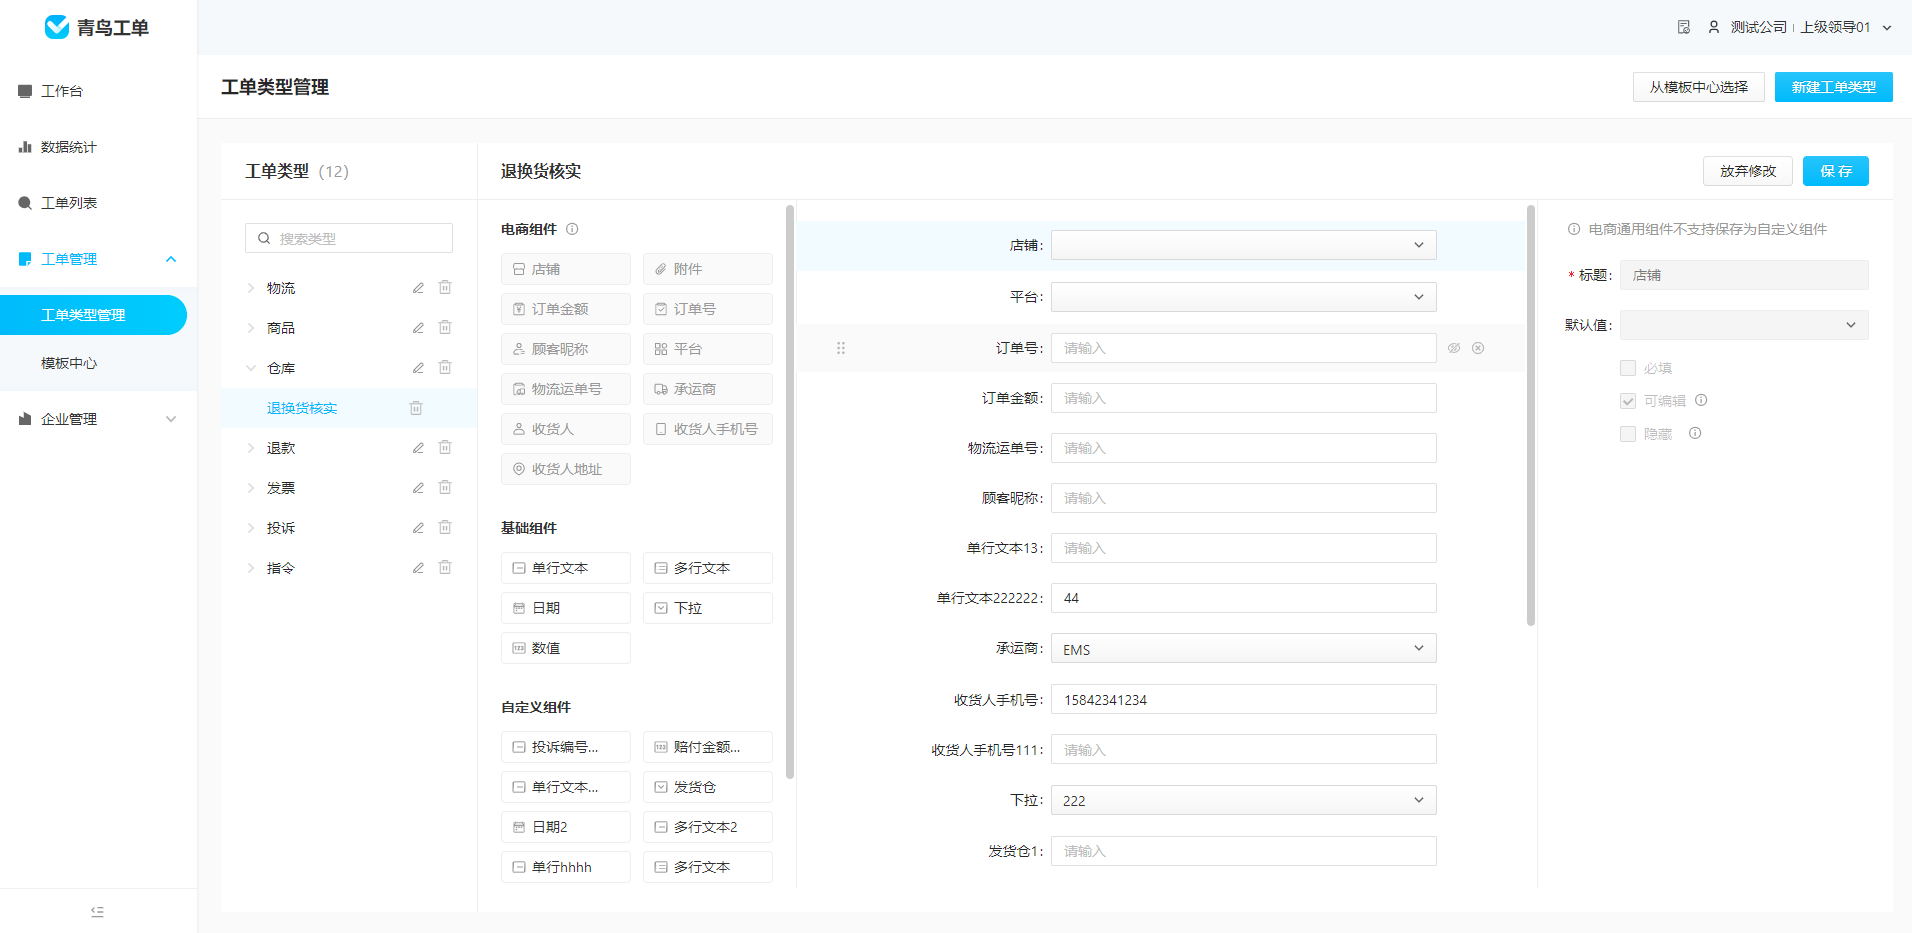Add the 订单金额 component
Viewport: 1912px width, 933px height.
point(566,309)
